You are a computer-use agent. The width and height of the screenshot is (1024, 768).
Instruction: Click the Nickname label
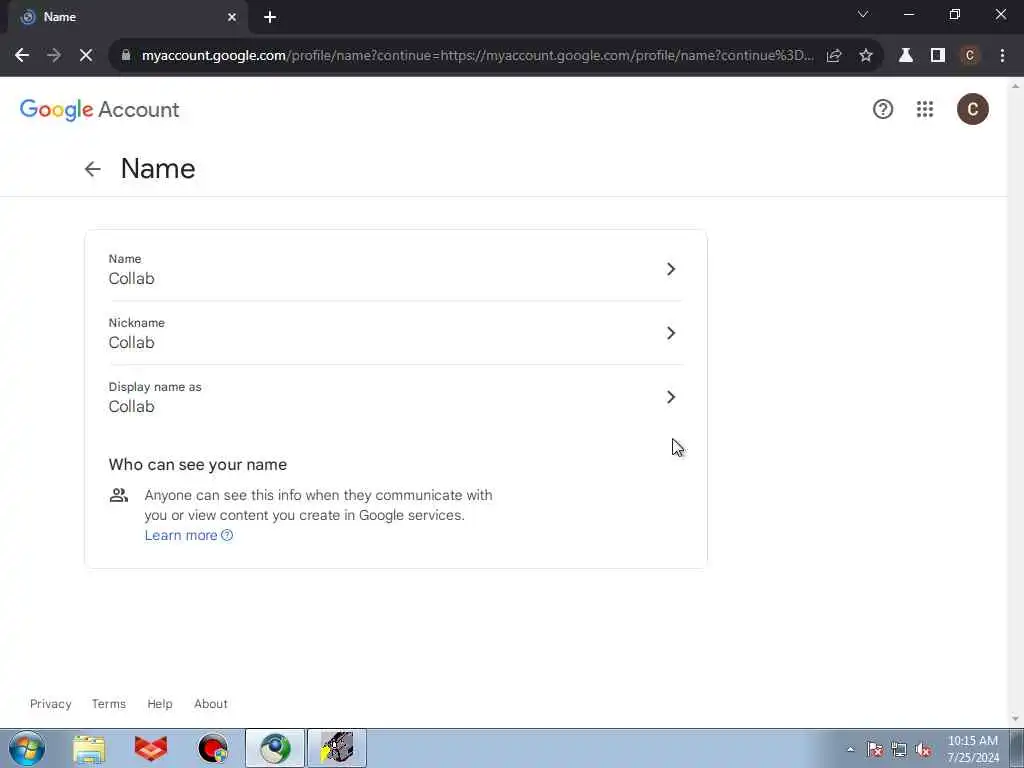point(136,323)
